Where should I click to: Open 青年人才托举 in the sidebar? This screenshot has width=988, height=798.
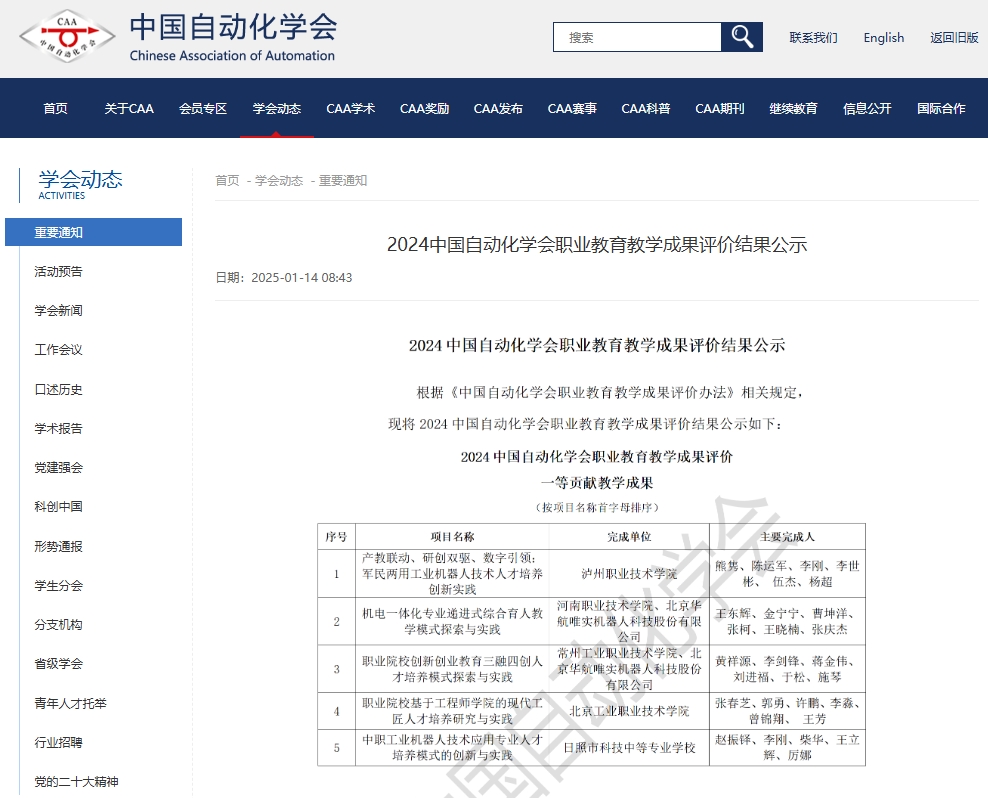coord(71,703)
